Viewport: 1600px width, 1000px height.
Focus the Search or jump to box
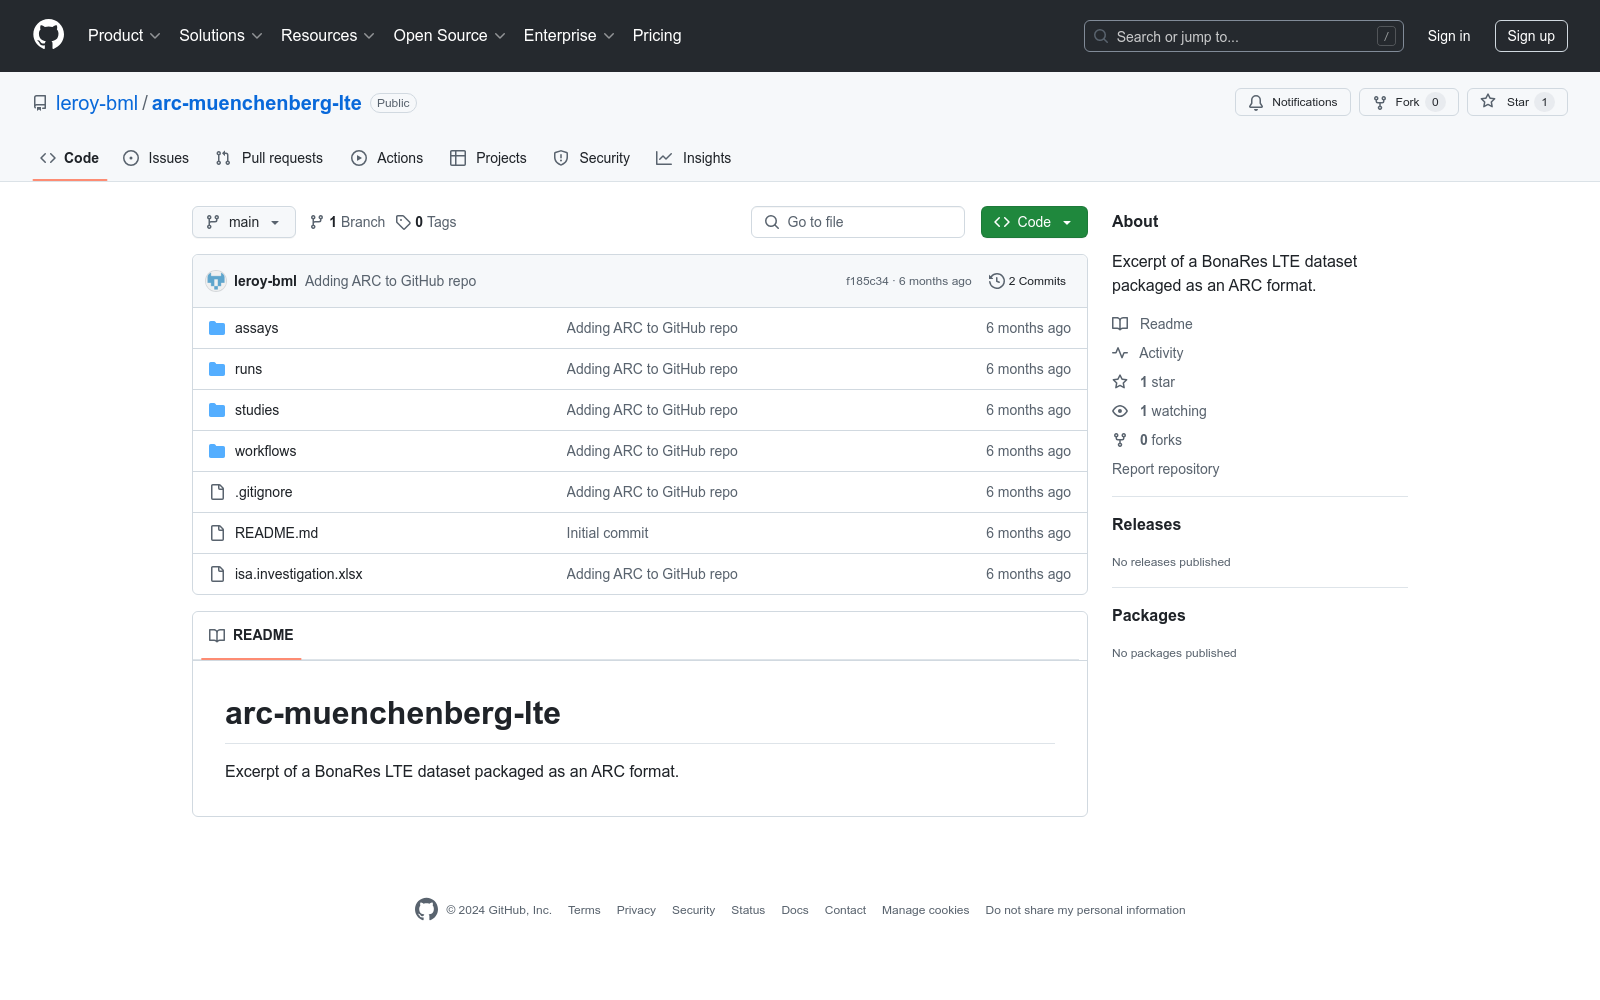[1244, 36]
